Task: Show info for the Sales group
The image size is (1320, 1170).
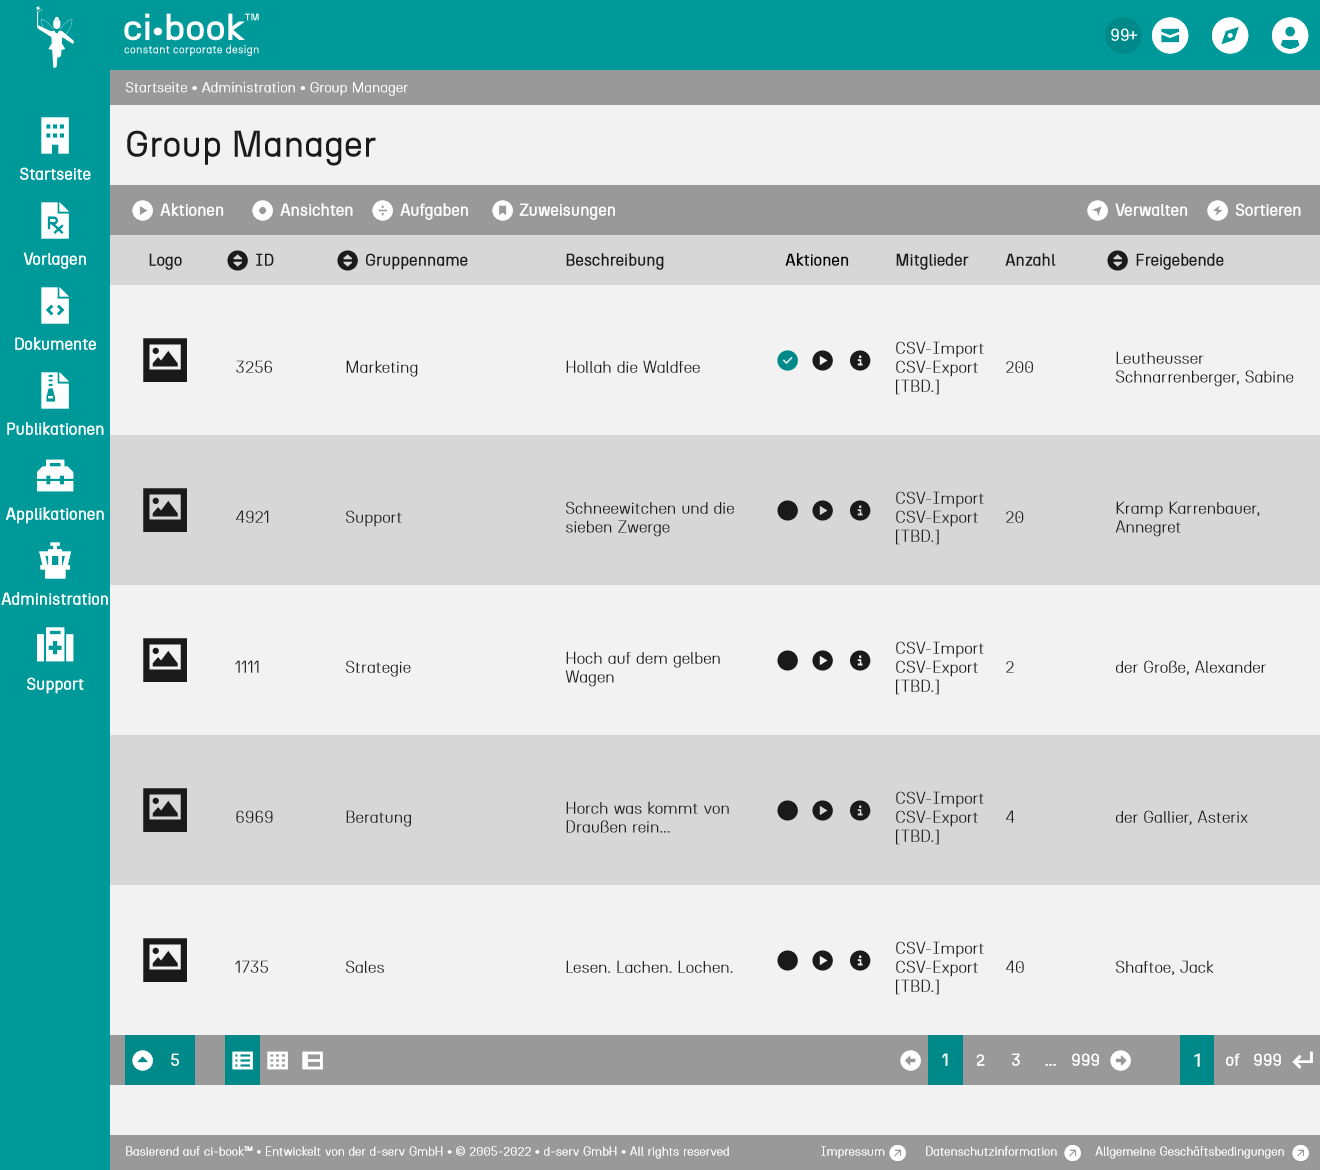Action: (860, 960)
